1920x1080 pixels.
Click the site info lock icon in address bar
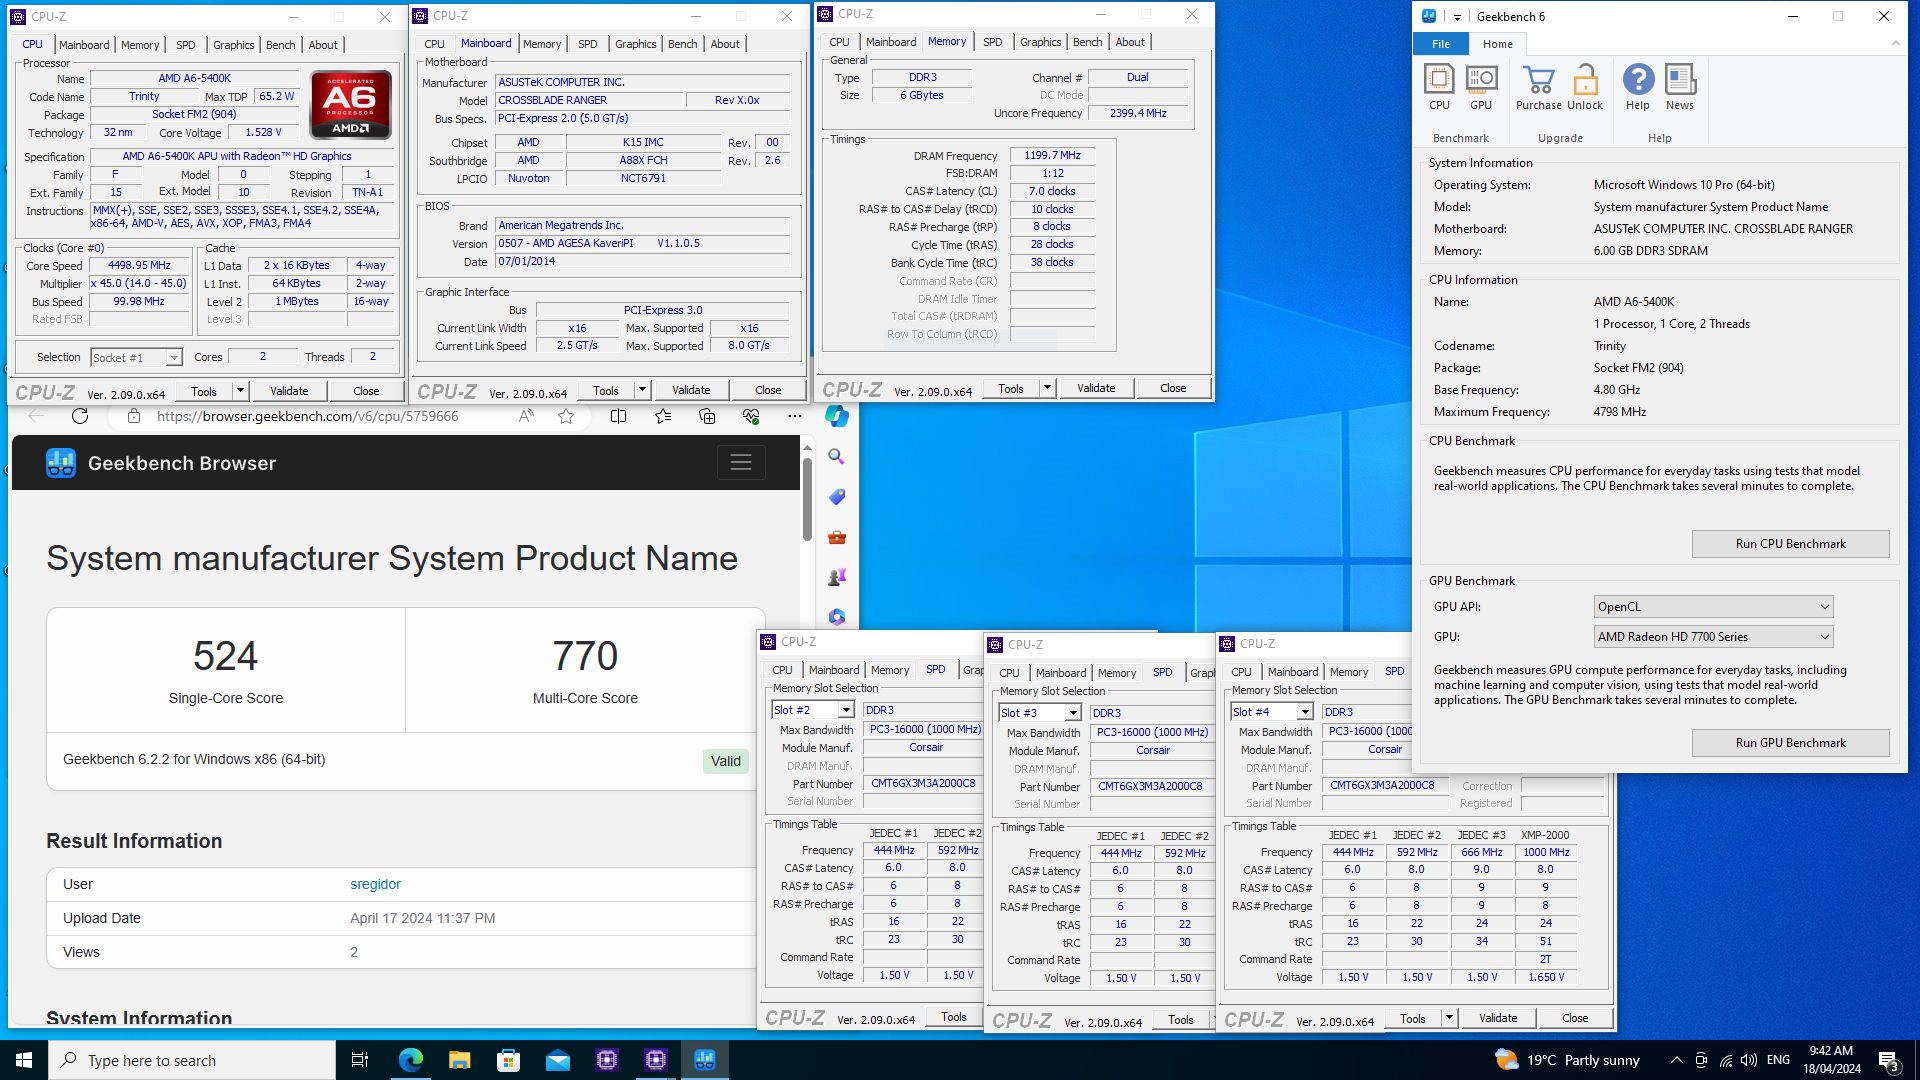tap(133, 416)
